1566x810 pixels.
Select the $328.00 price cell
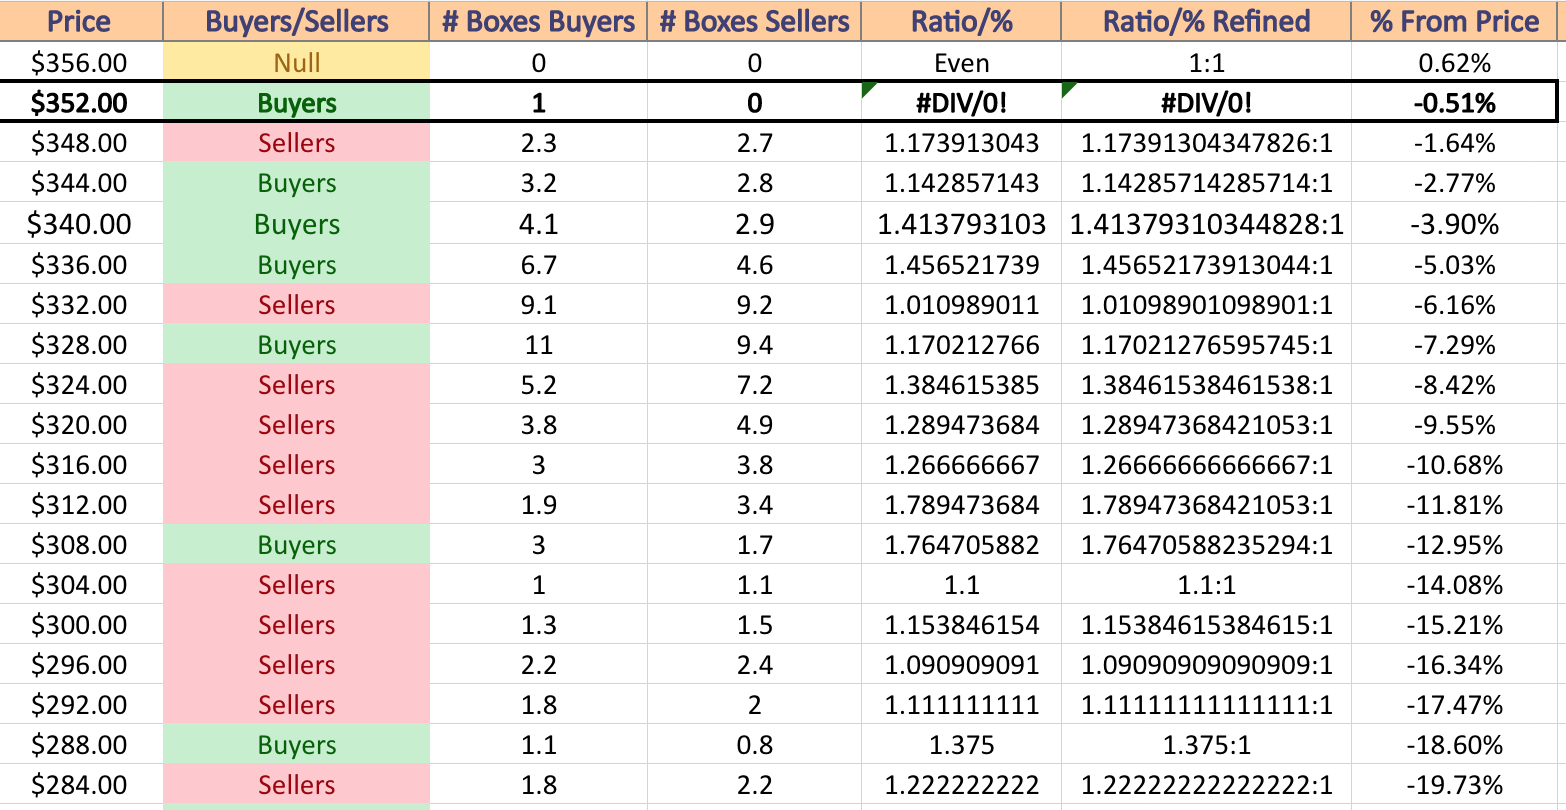pos(80,345)
